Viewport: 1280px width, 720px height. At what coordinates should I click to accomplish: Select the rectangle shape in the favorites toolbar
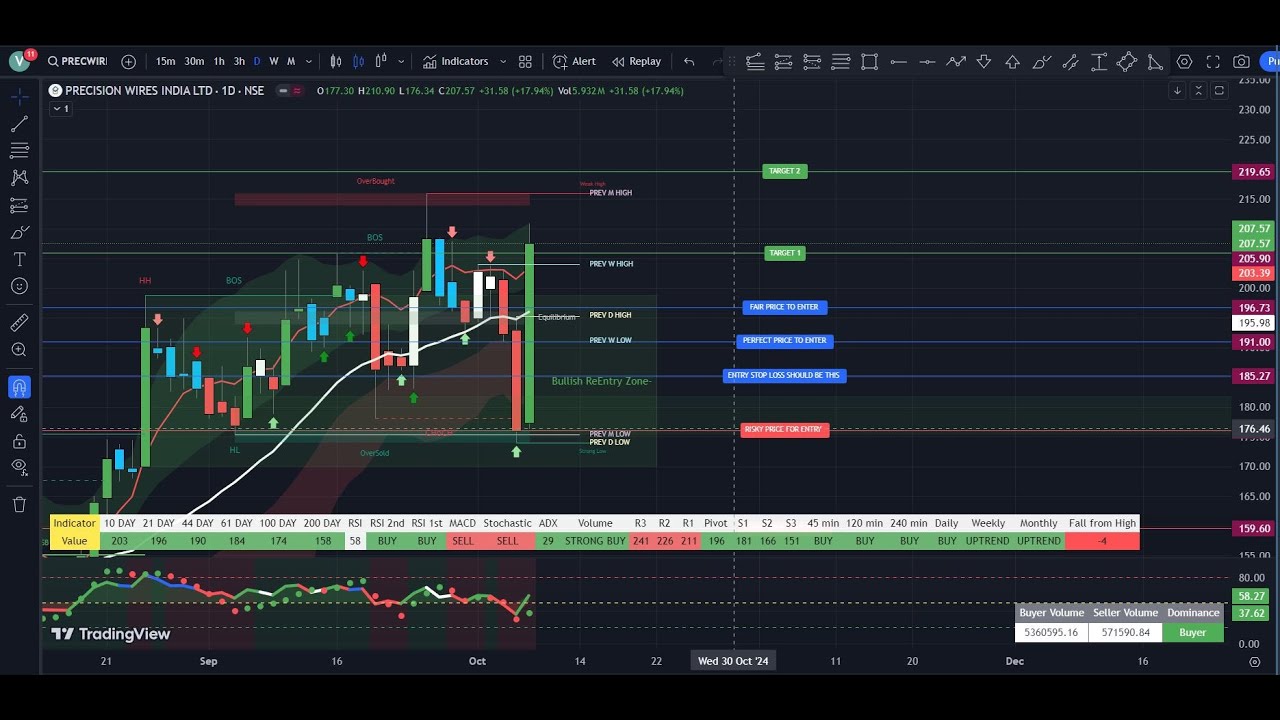pos(869,61)
